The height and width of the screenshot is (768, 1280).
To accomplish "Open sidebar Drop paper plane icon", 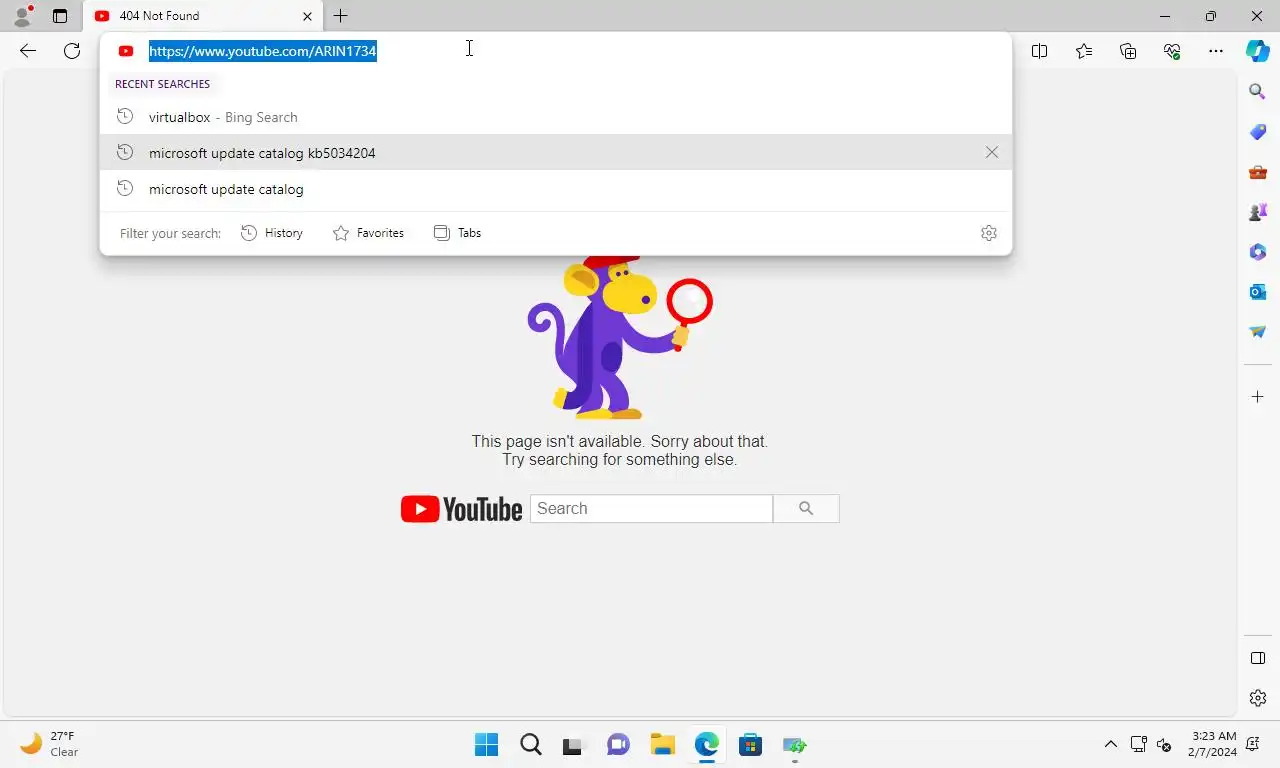I will pyautogui.click(x=1258, y=332).
